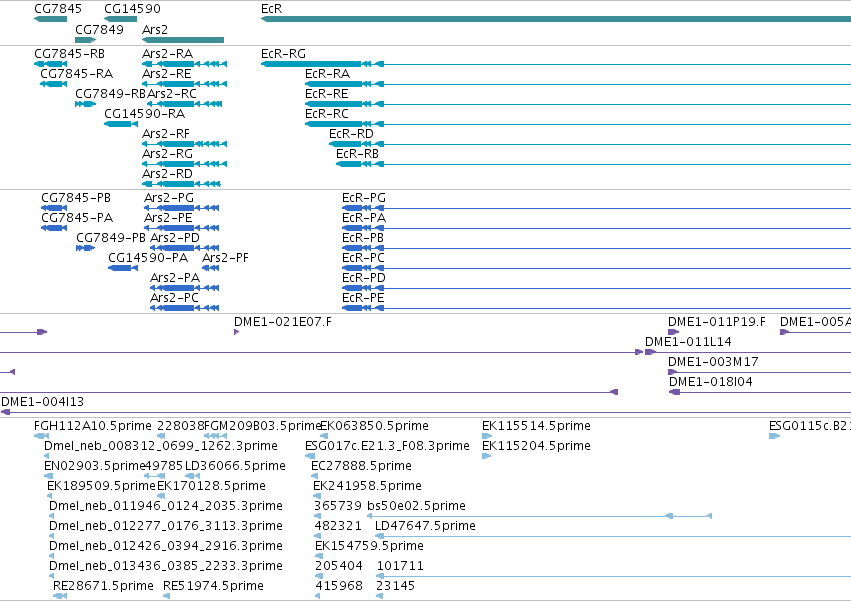Image resolution: width=851 pixels, height=601 pixels.
Task: Open the EcR gene label
Action: [271, 9]
